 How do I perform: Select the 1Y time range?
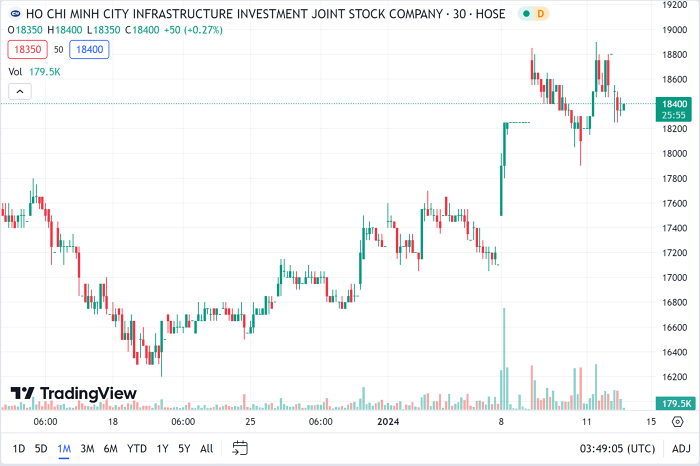pos(162,449)
